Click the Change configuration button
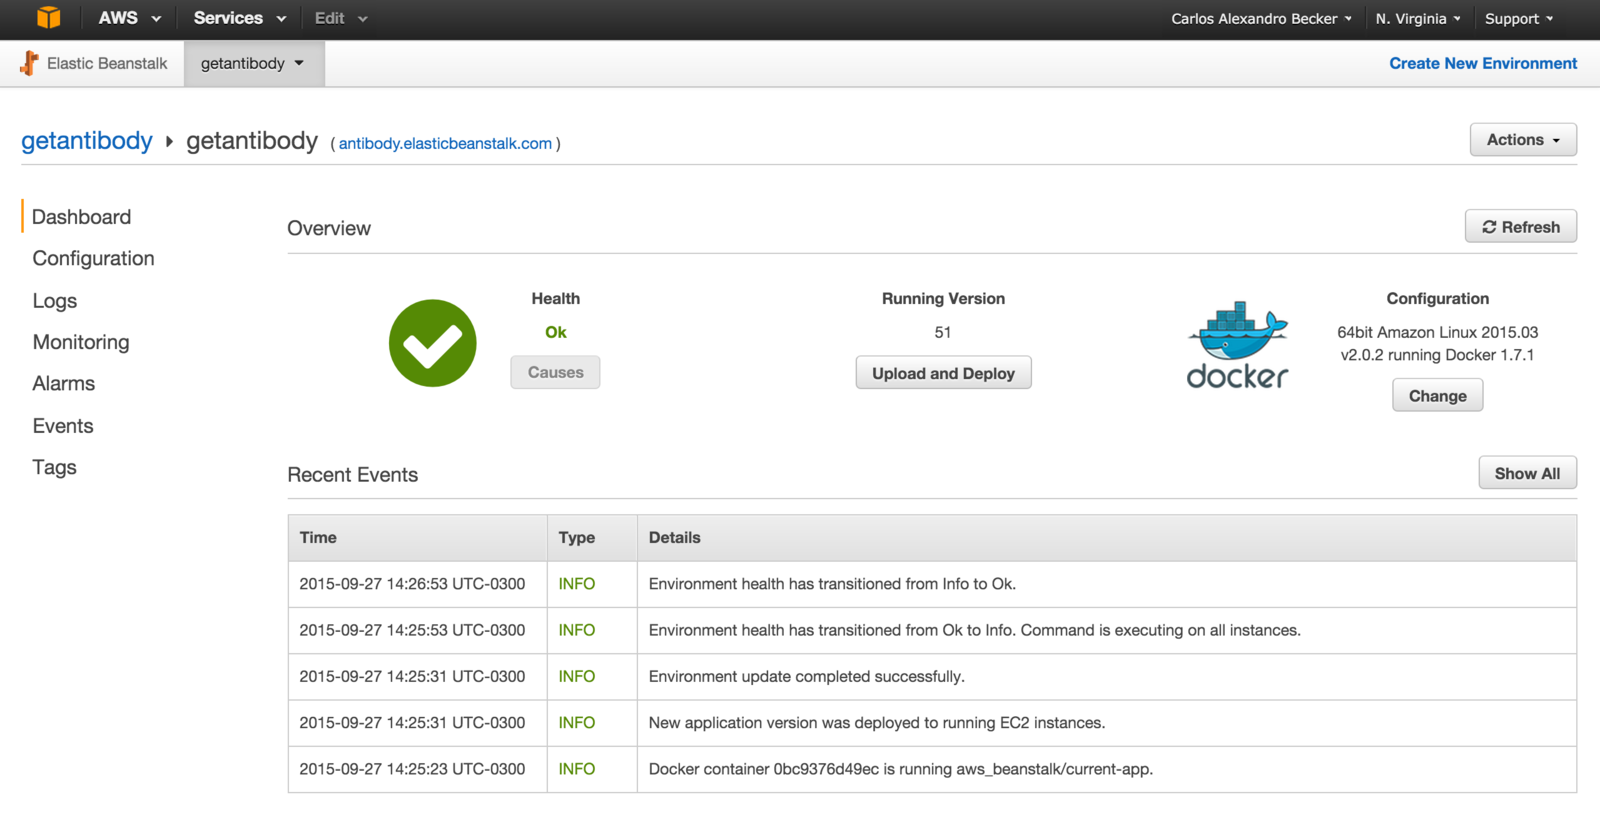The width and height of the screenshot is (1600, 827). pyautogui.click(x=1437, y=396)
